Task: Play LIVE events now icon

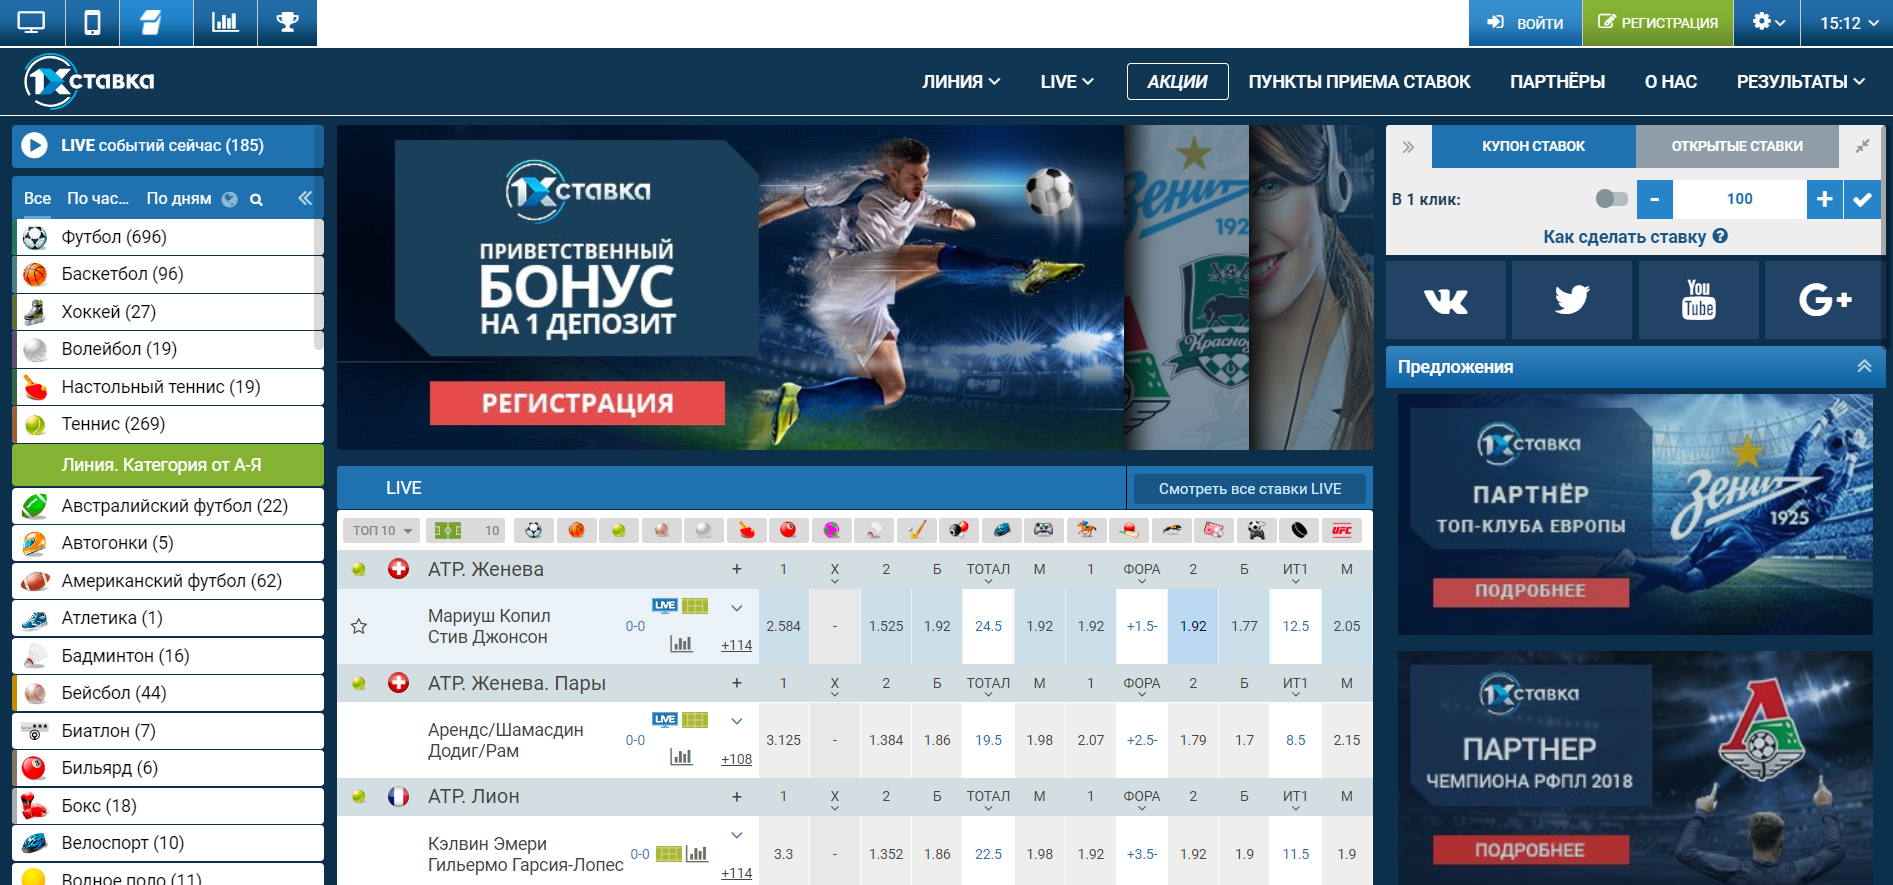Action: (x=34, y=146)
